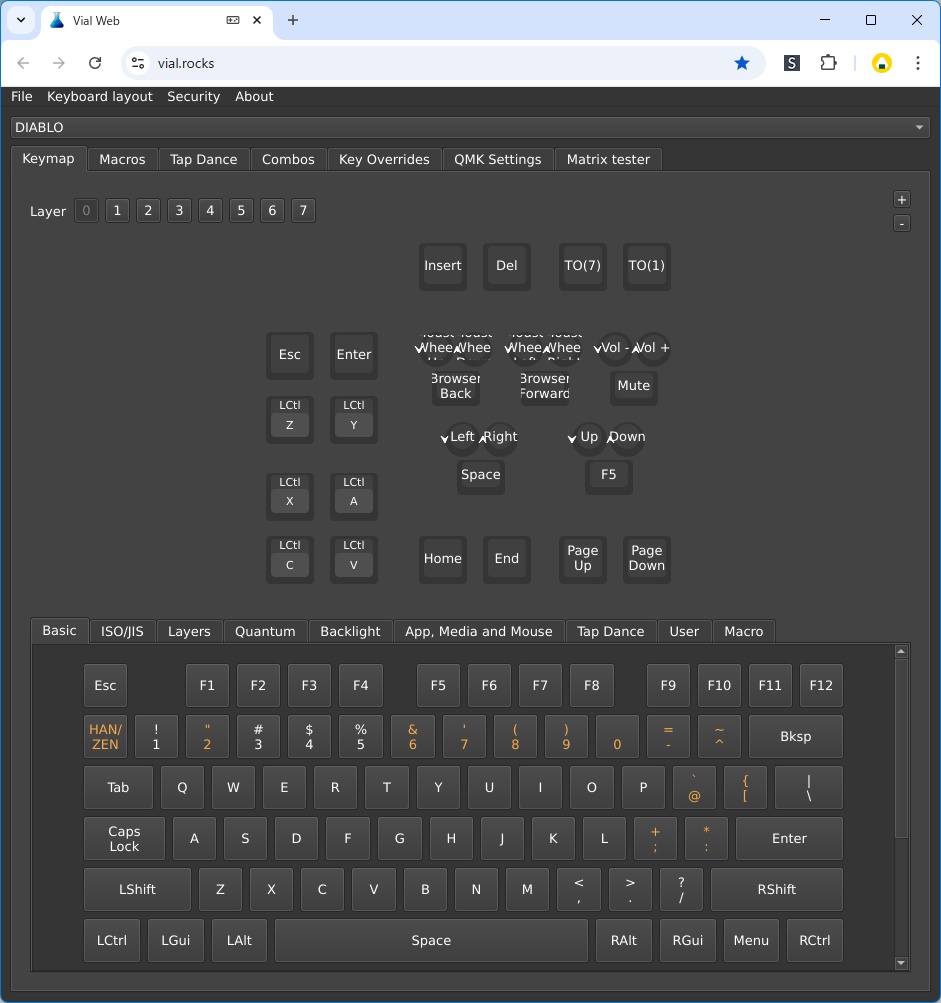Select the Browser Back key in keymap
Screen dimensions: 941x1003
click(455, 386)
